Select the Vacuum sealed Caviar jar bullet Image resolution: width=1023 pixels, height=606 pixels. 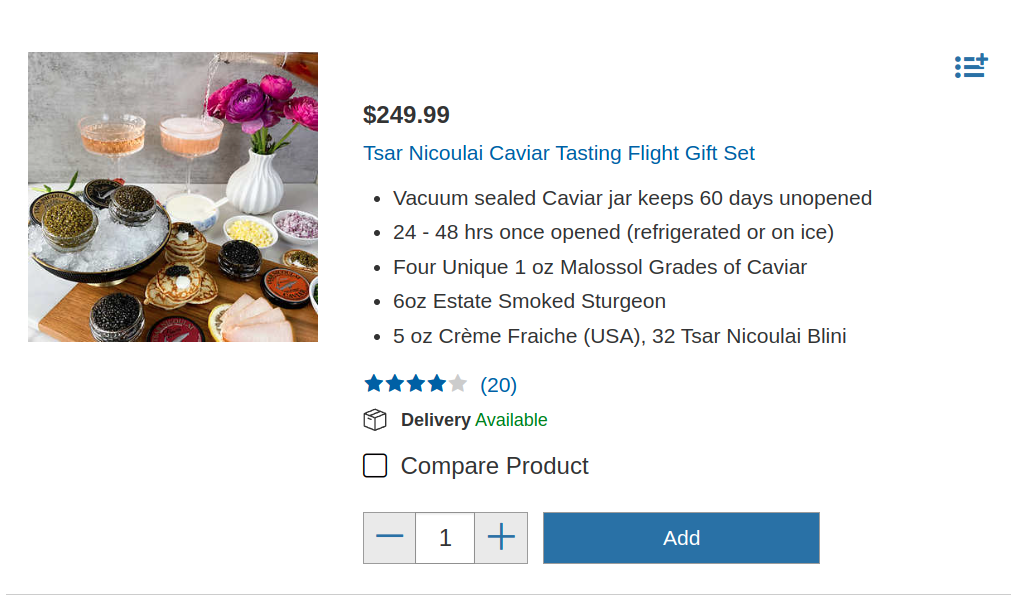pos(632,198)
